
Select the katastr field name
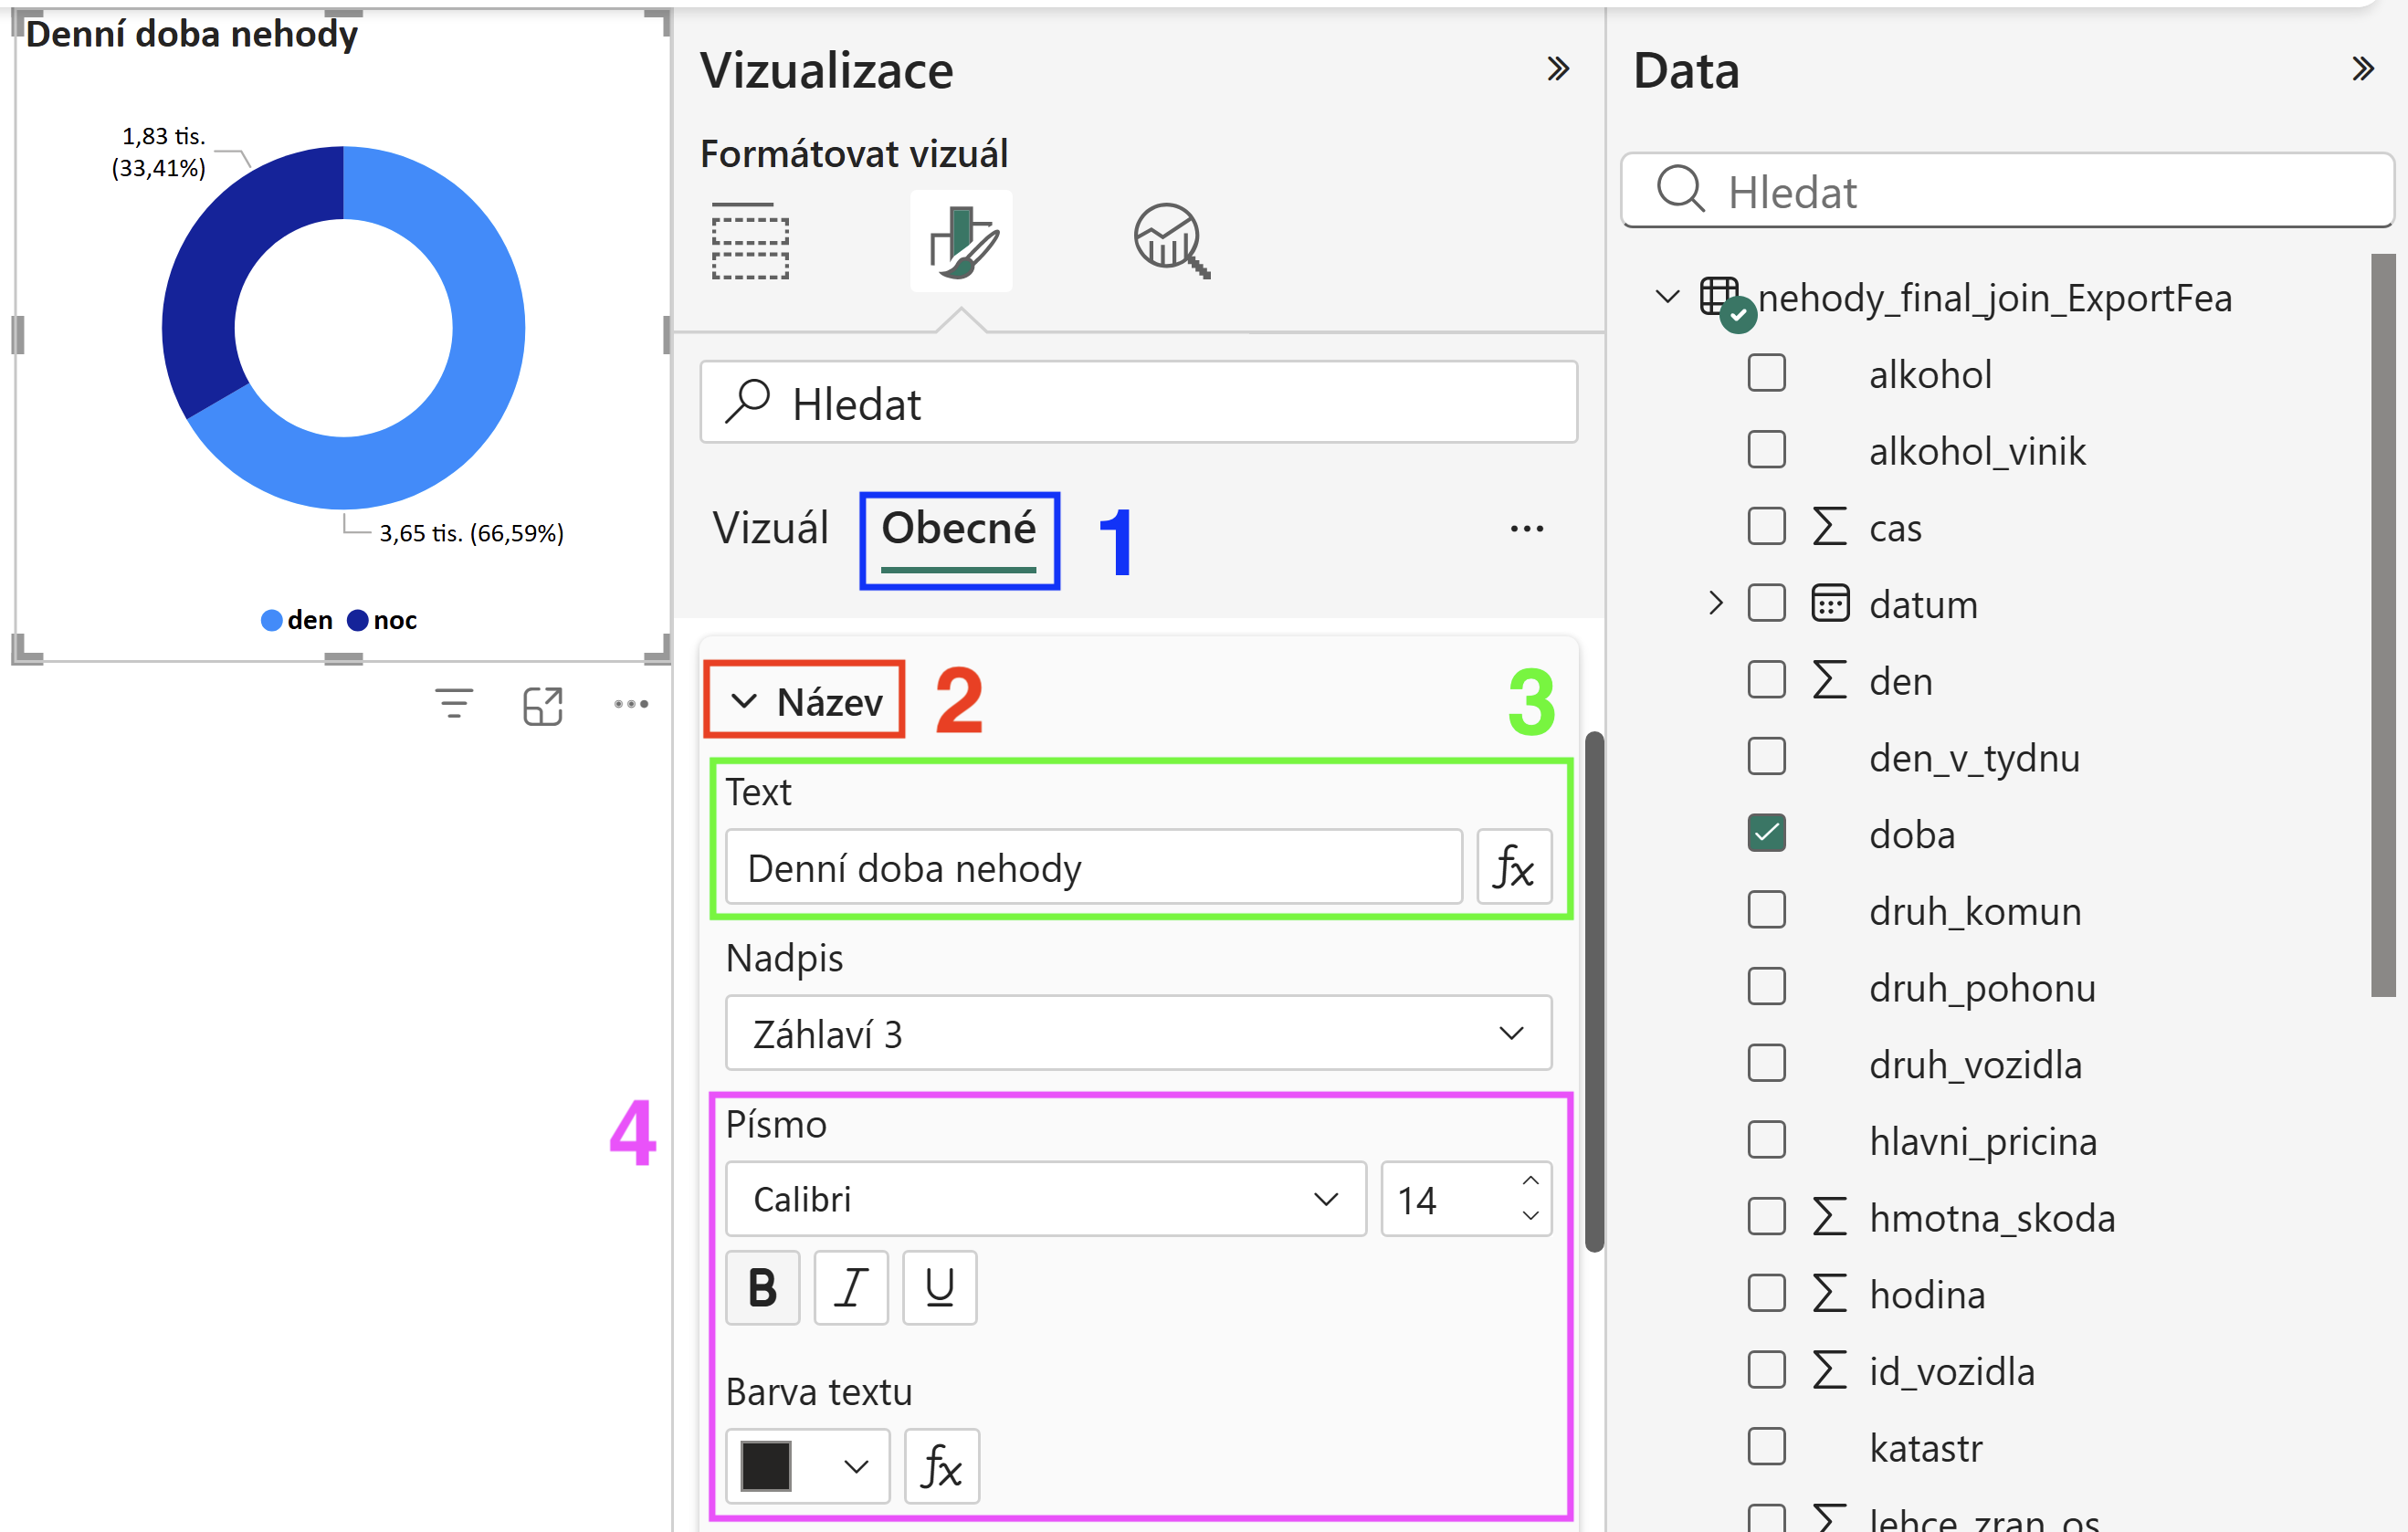click(x=1926, y=1447)
